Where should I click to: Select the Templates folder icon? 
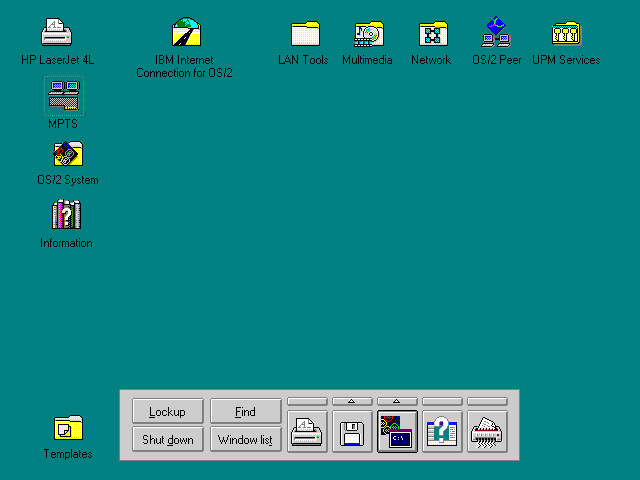point(68,428)
